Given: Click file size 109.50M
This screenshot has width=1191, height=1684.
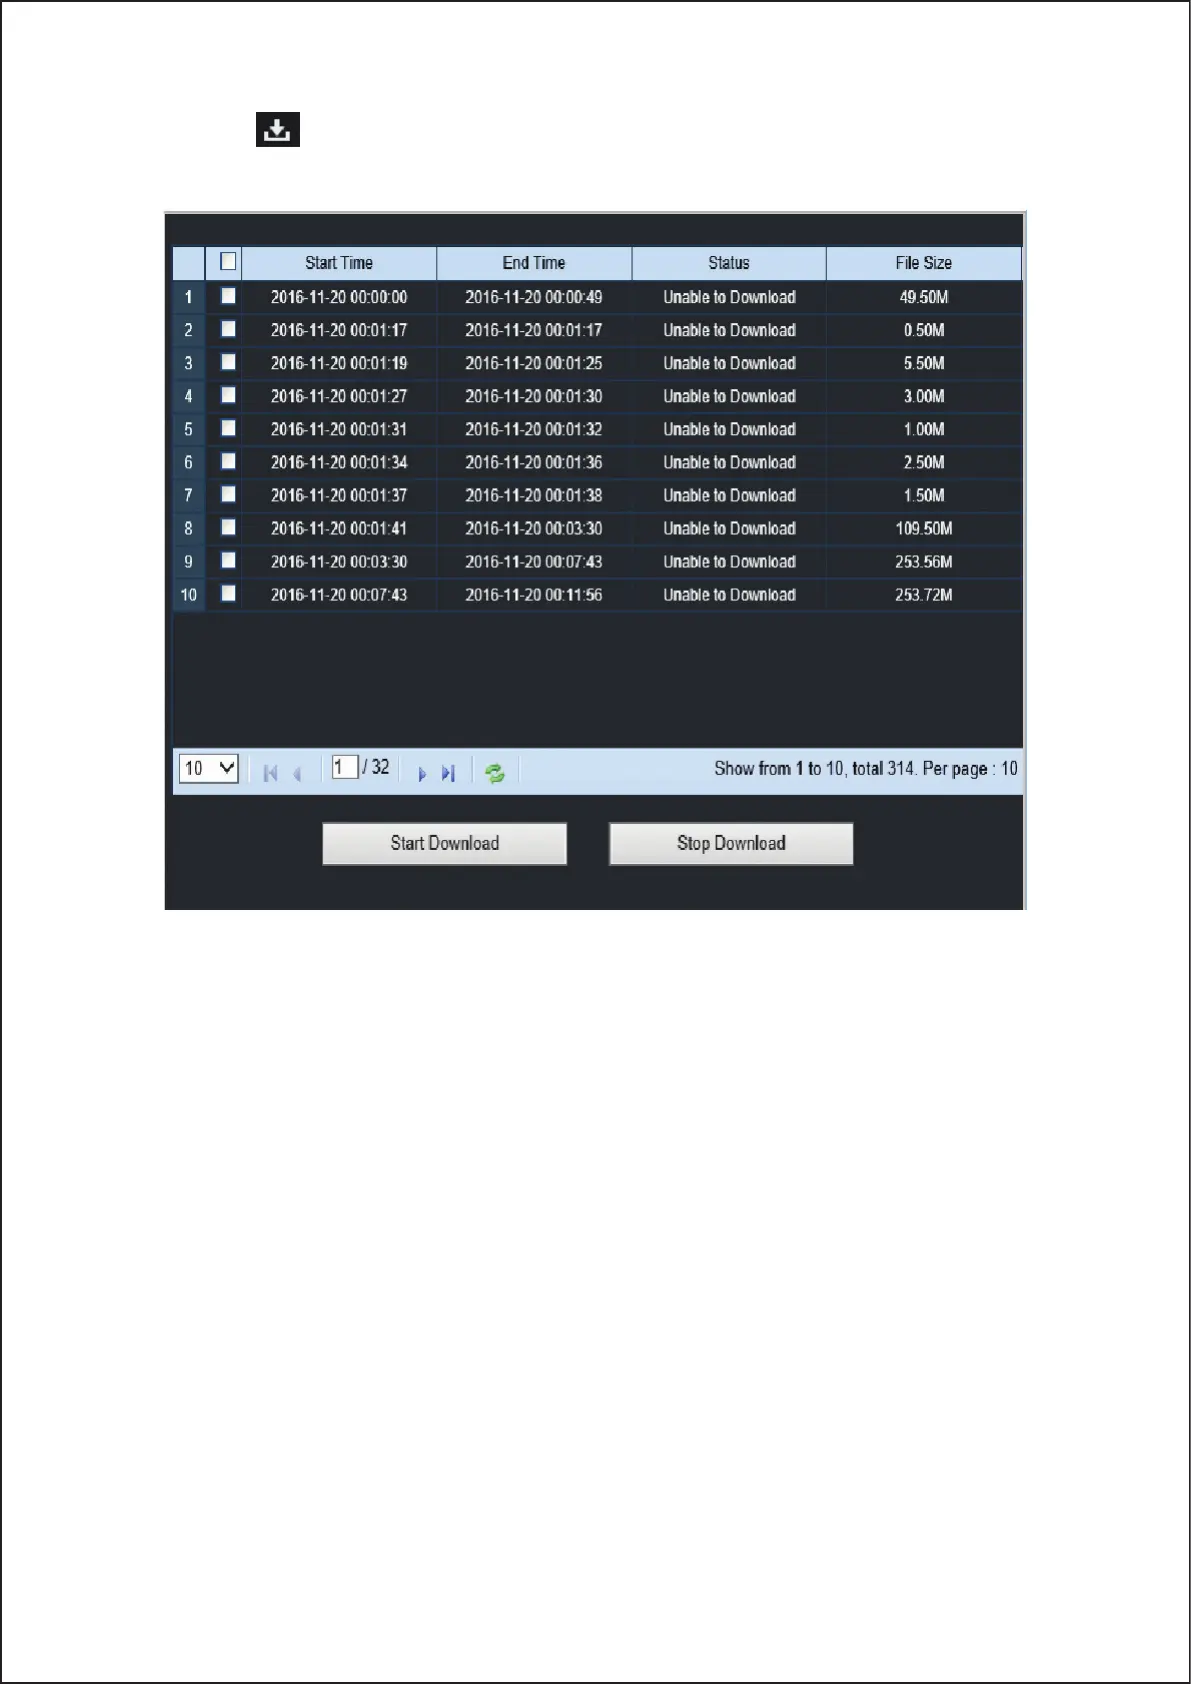Looking at the screenshot, I should (924, 528).
